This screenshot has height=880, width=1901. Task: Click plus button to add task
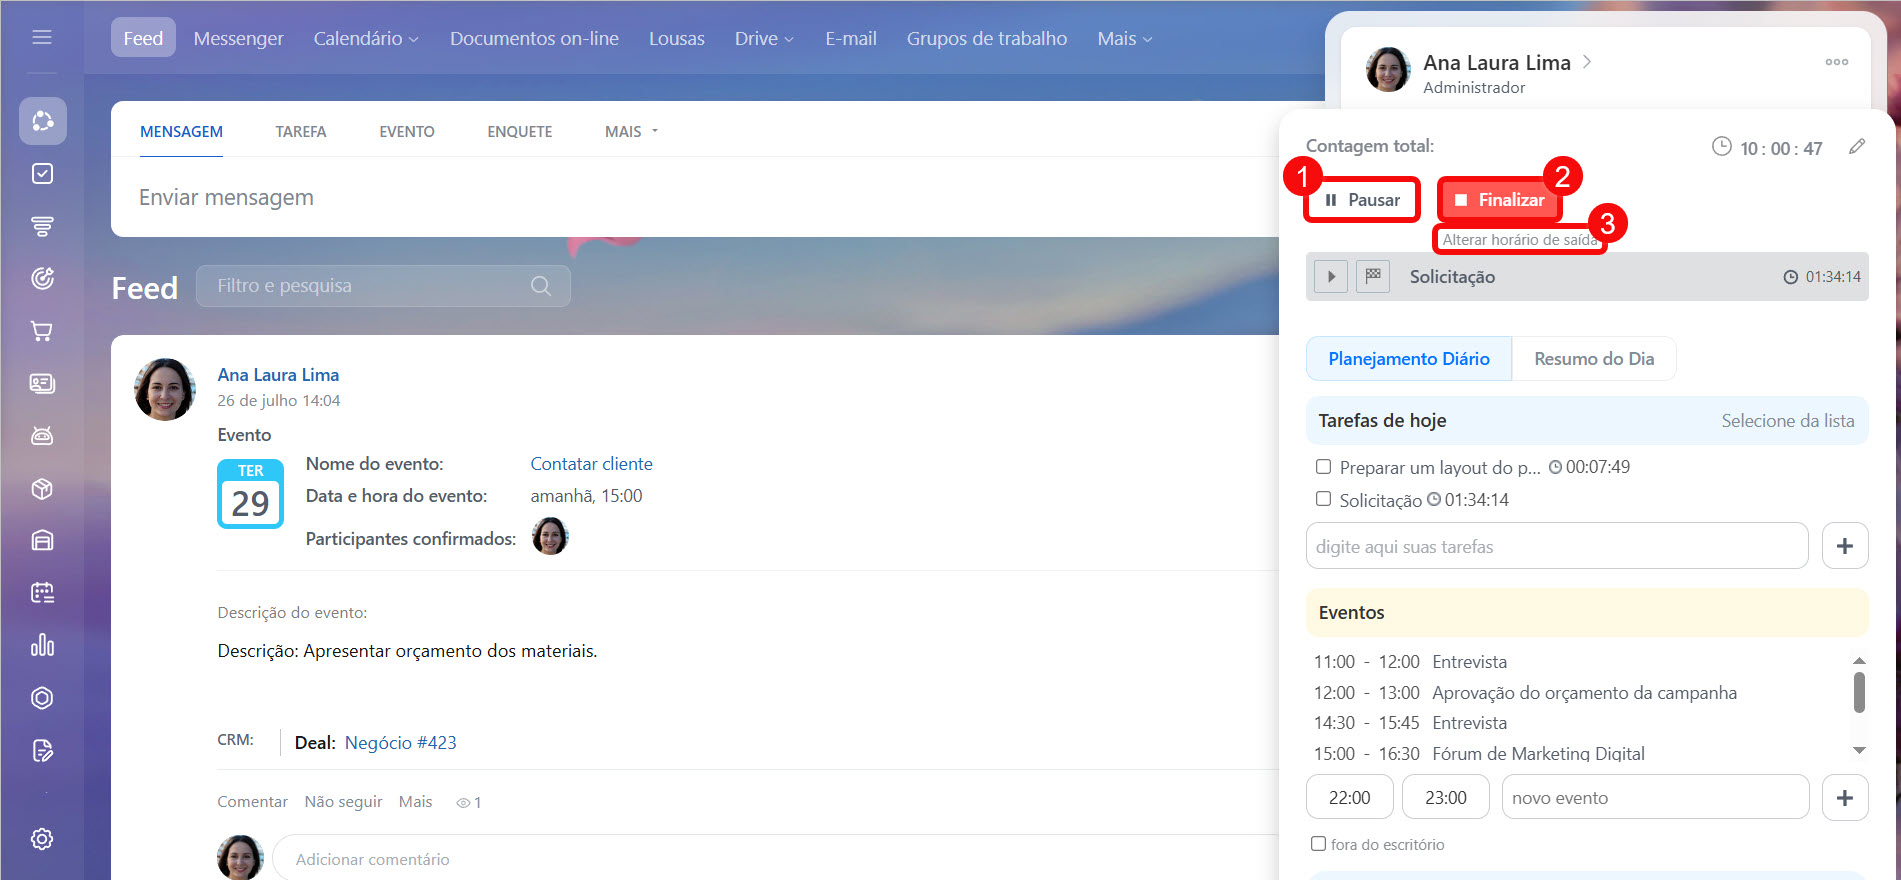click(1845, 546)
